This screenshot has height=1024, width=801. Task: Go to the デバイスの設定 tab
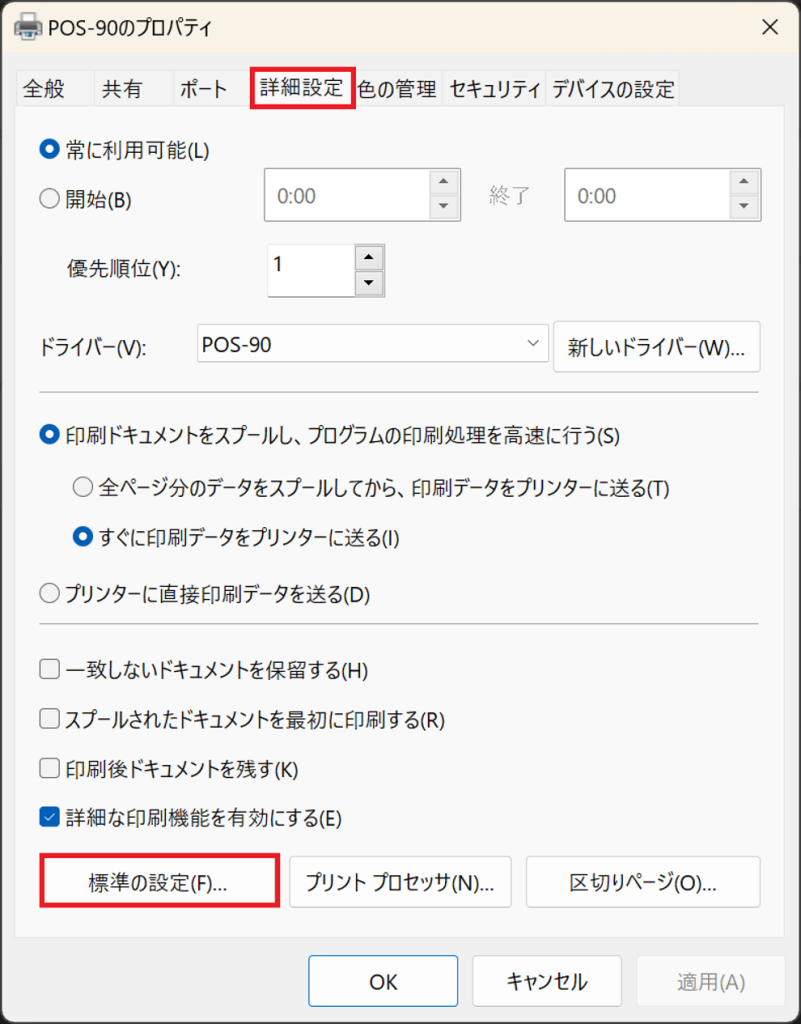(x=613, y=89)
